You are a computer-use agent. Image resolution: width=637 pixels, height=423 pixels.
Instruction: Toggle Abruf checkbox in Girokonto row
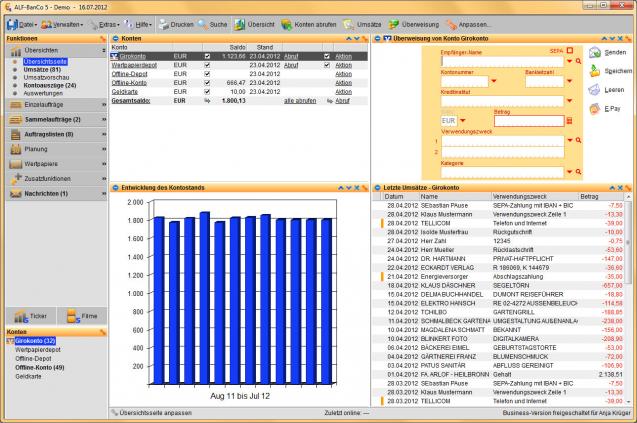(x=327, y=56)
